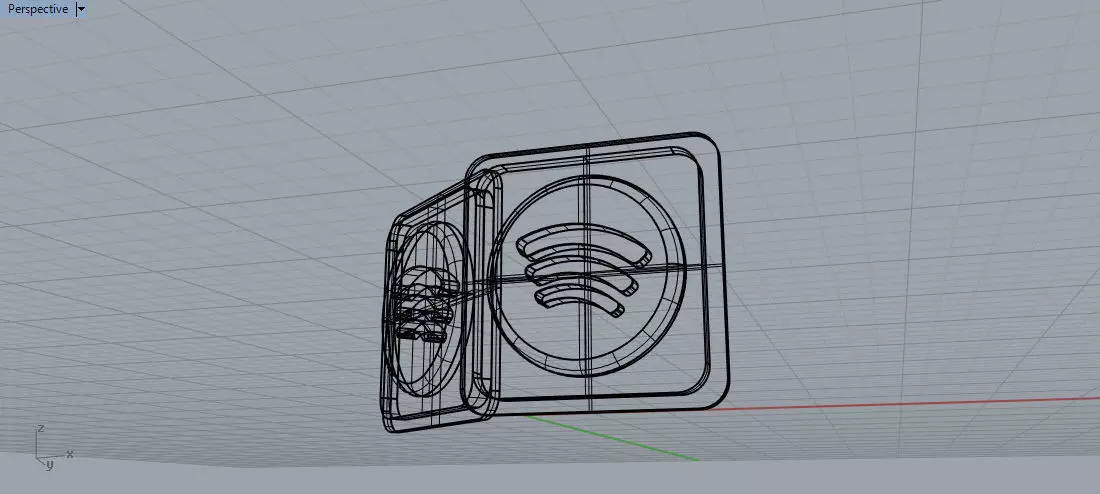Open the Perspective viewport dropdown arrow
1100x494 pixels.
pos(81,9)
